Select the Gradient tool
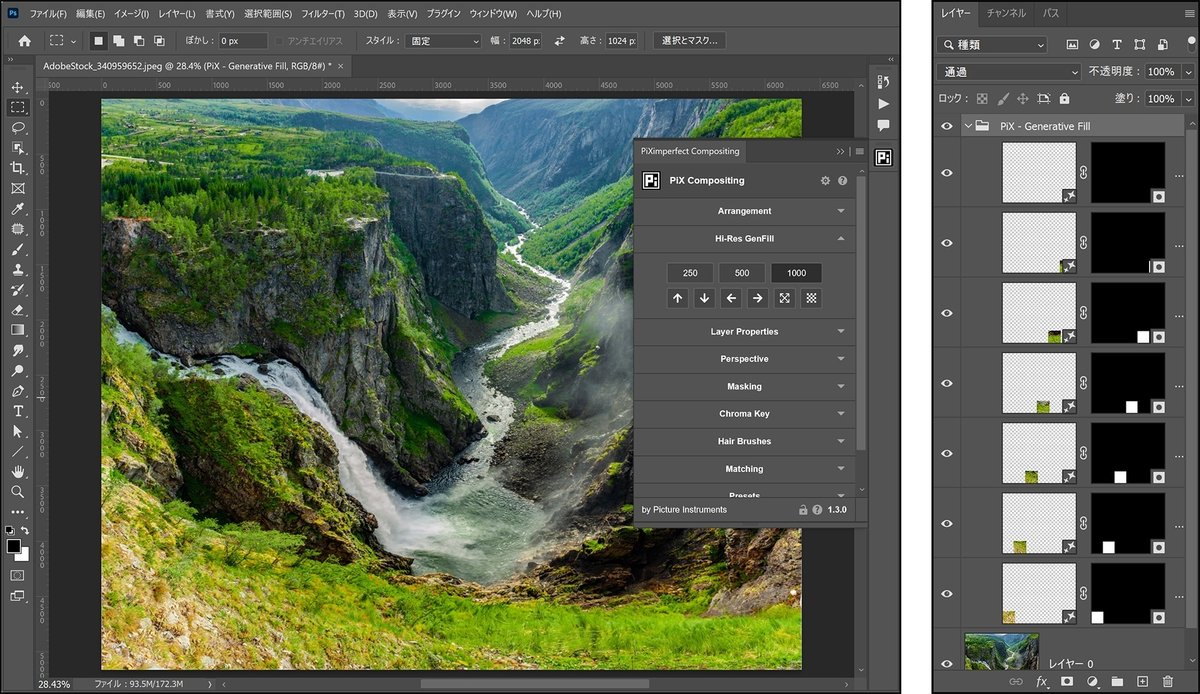1200x694 pixels. (x=18, y=330)
